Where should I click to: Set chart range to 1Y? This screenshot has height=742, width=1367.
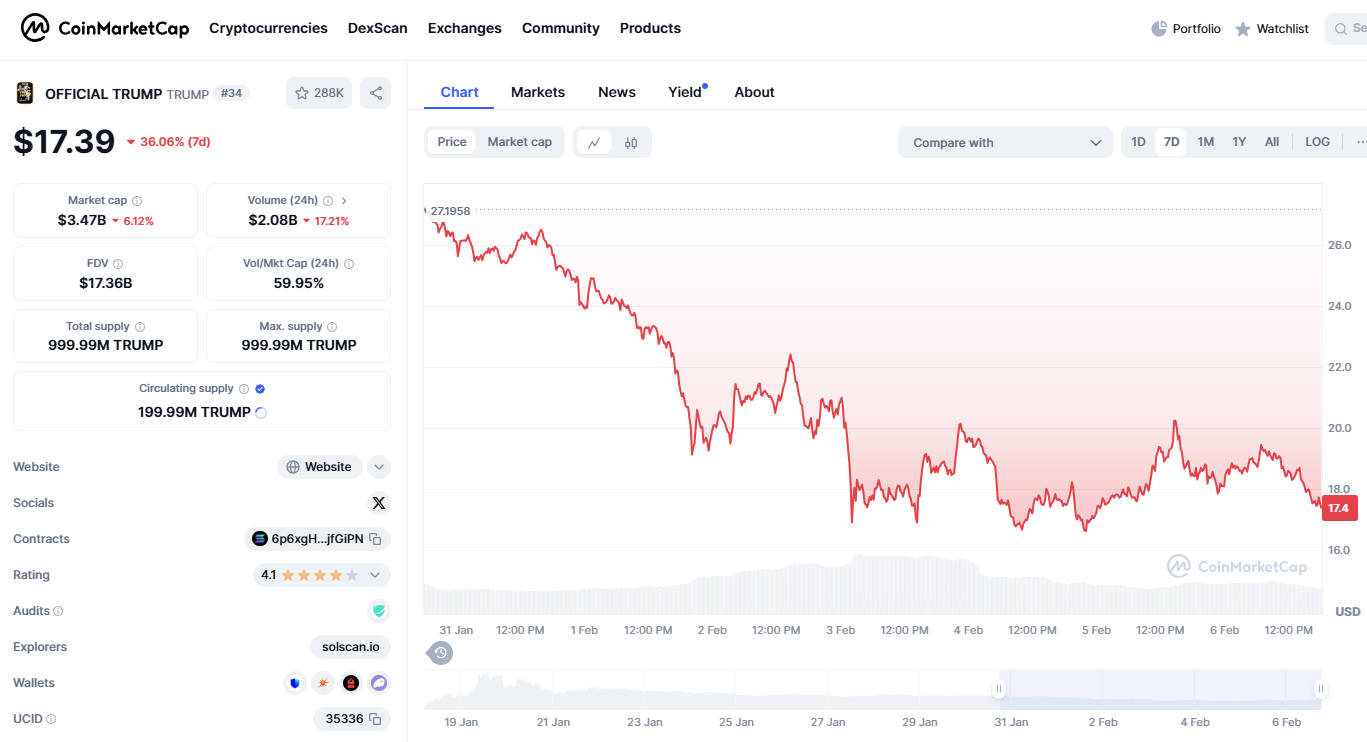tap(1239, 142)
